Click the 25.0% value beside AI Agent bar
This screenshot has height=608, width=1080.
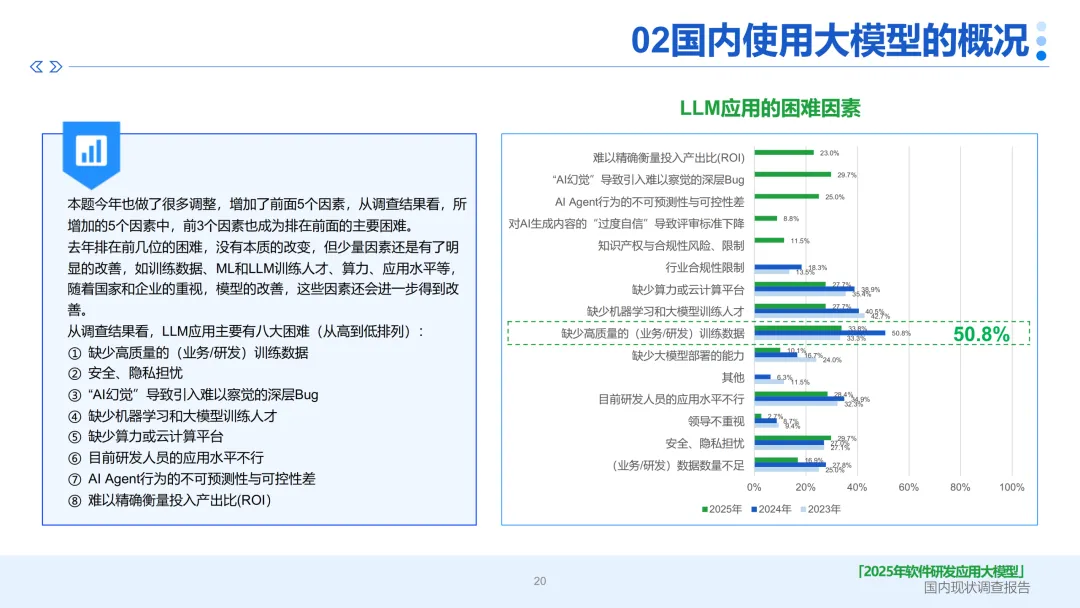(835, 197)
